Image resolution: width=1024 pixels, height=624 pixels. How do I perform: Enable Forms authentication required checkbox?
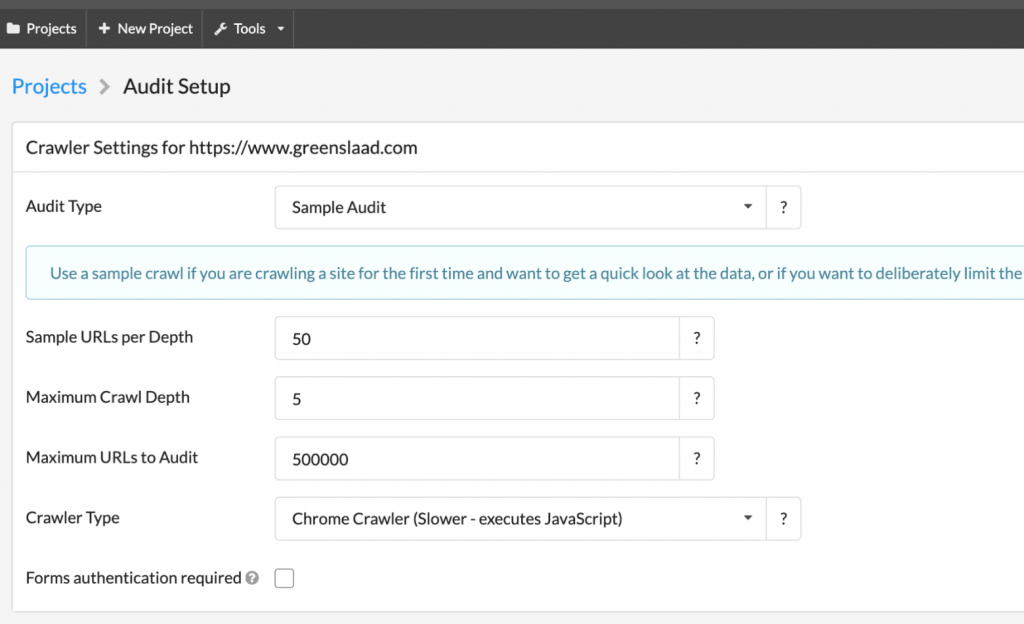(284, 578)
